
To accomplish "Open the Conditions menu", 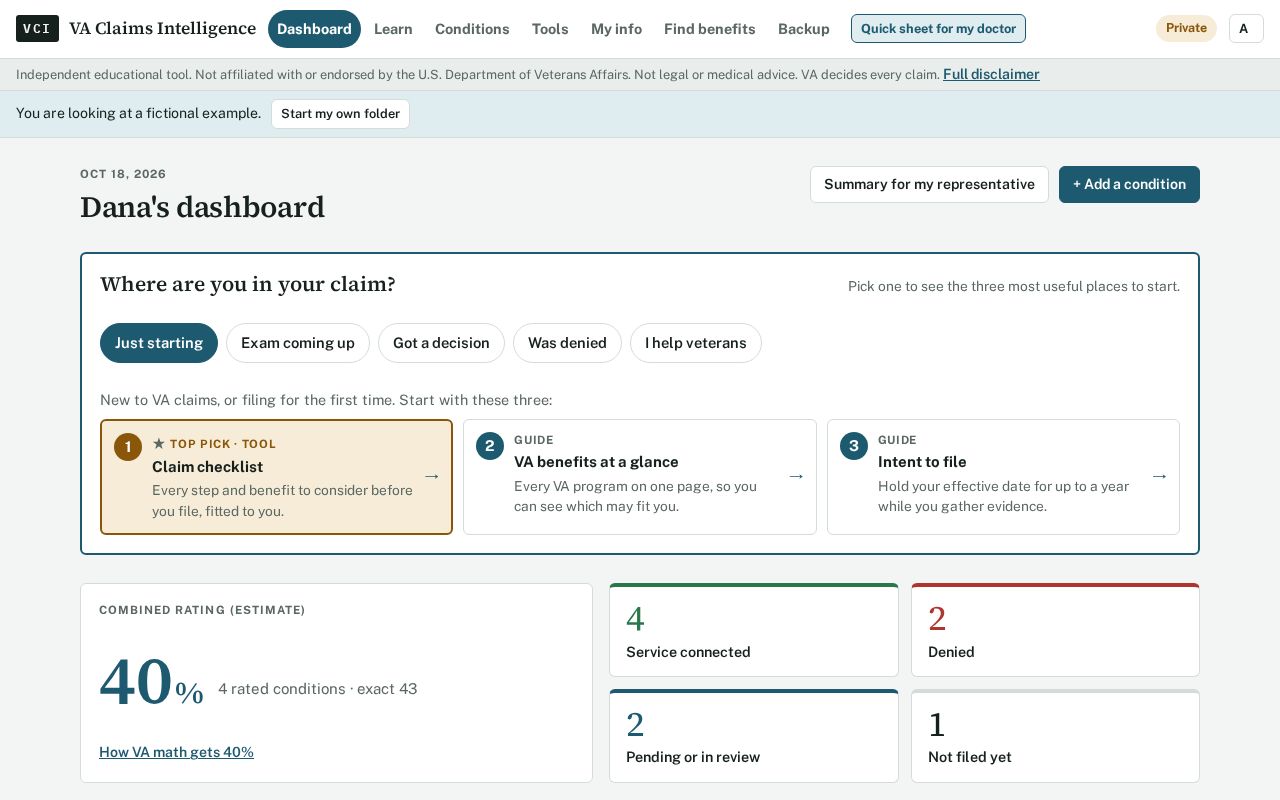I will pos(472,29).
